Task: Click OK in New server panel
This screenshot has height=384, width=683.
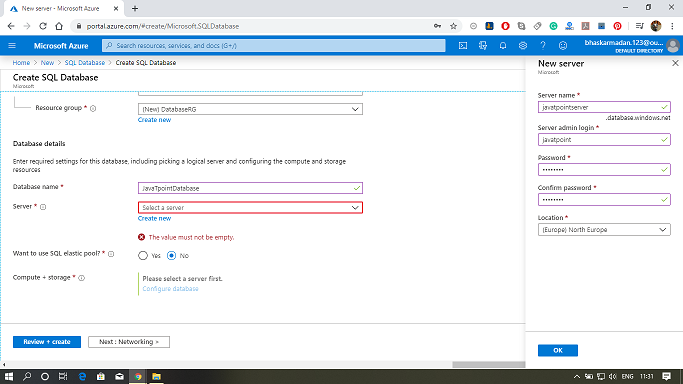Action: 558,350
